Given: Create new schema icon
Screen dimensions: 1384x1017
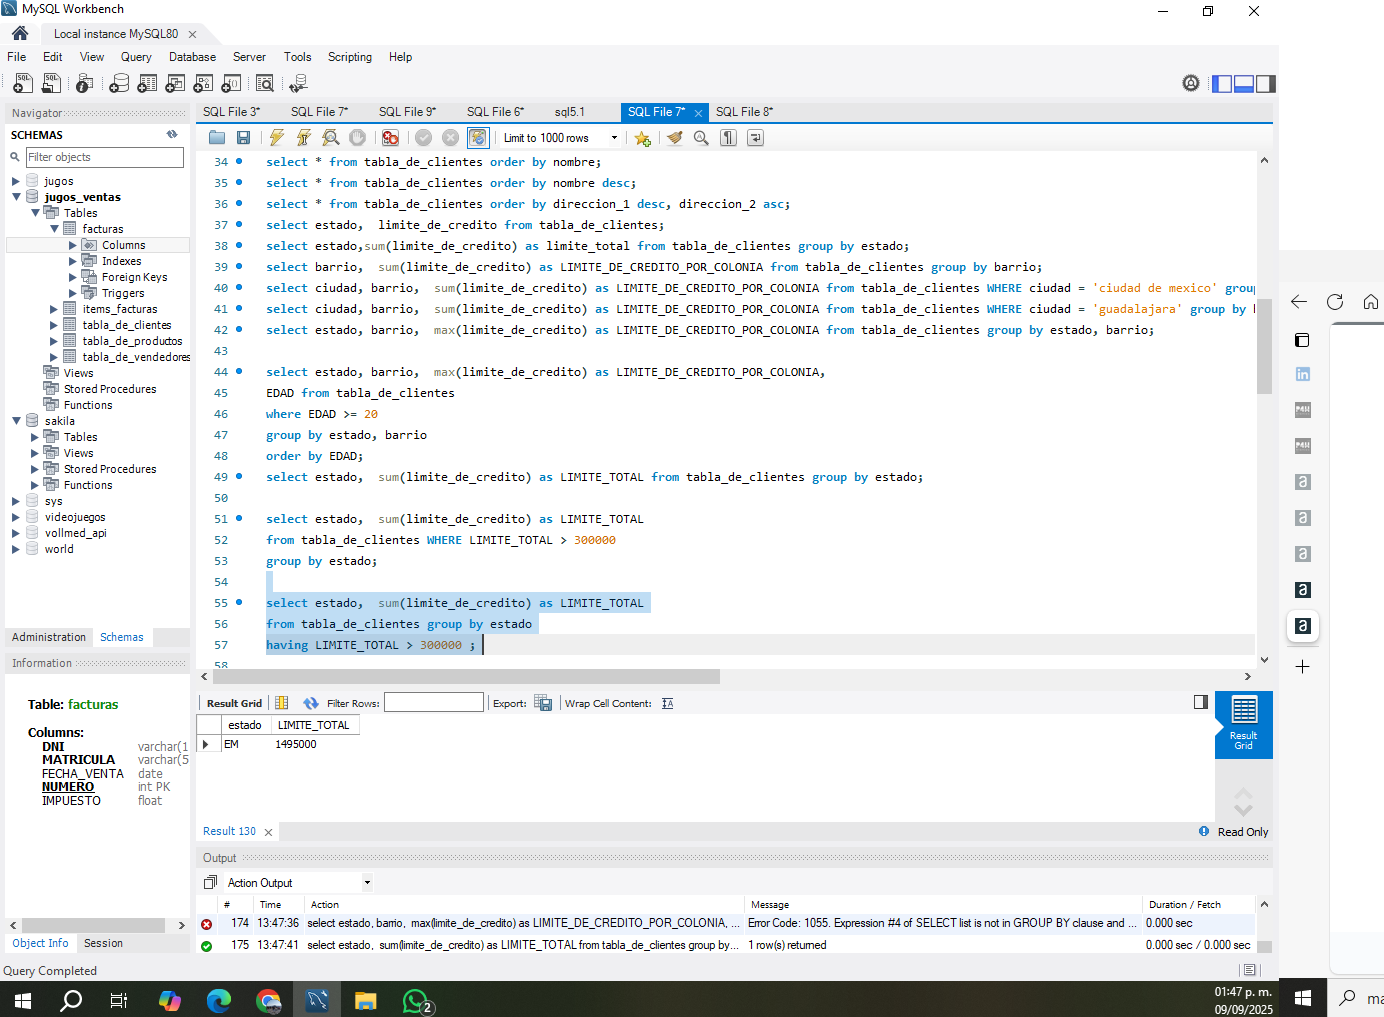Looking at the screenshot, I should point(119,84).
